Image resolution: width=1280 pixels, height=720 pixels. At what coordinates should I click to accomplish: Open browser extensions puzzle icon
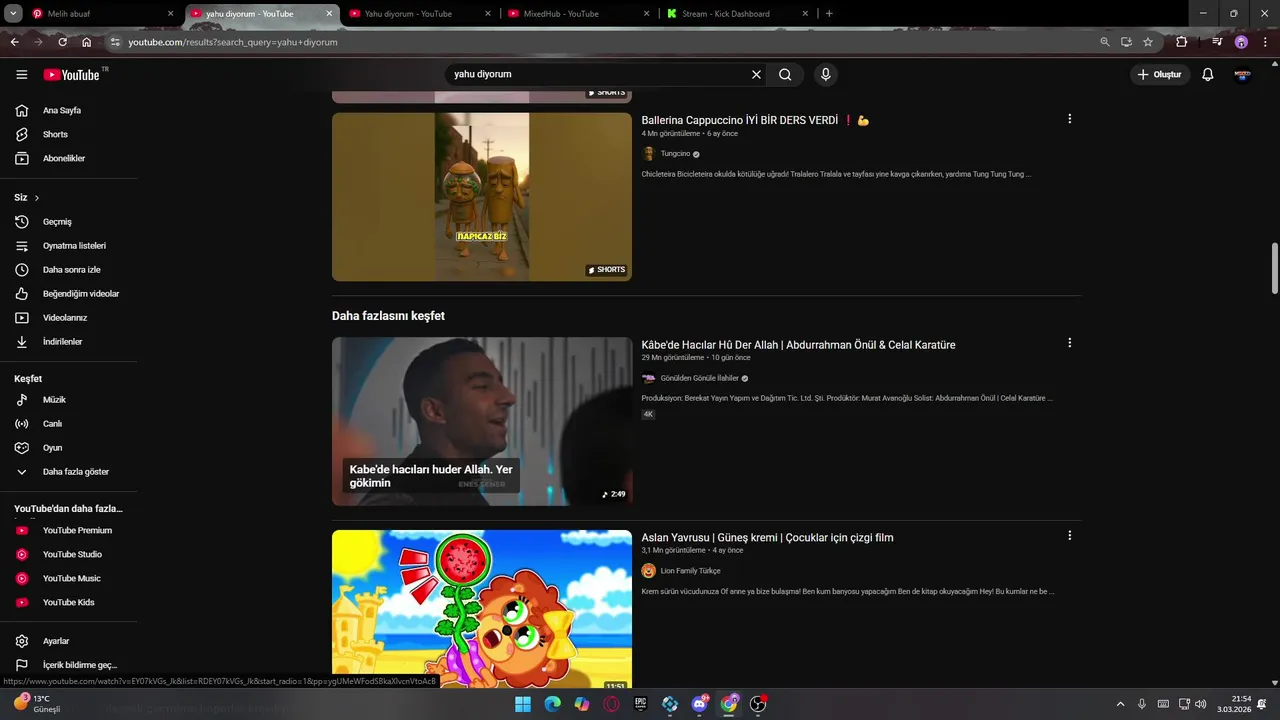(1182, 42)
